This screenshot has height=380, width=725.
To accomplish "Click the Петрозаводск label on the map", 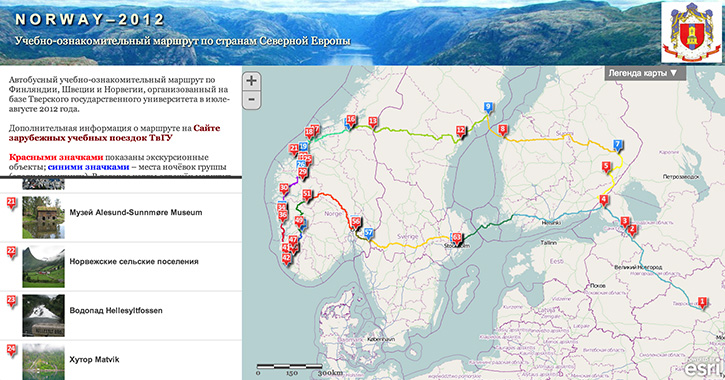I will (x=681, y=177).
